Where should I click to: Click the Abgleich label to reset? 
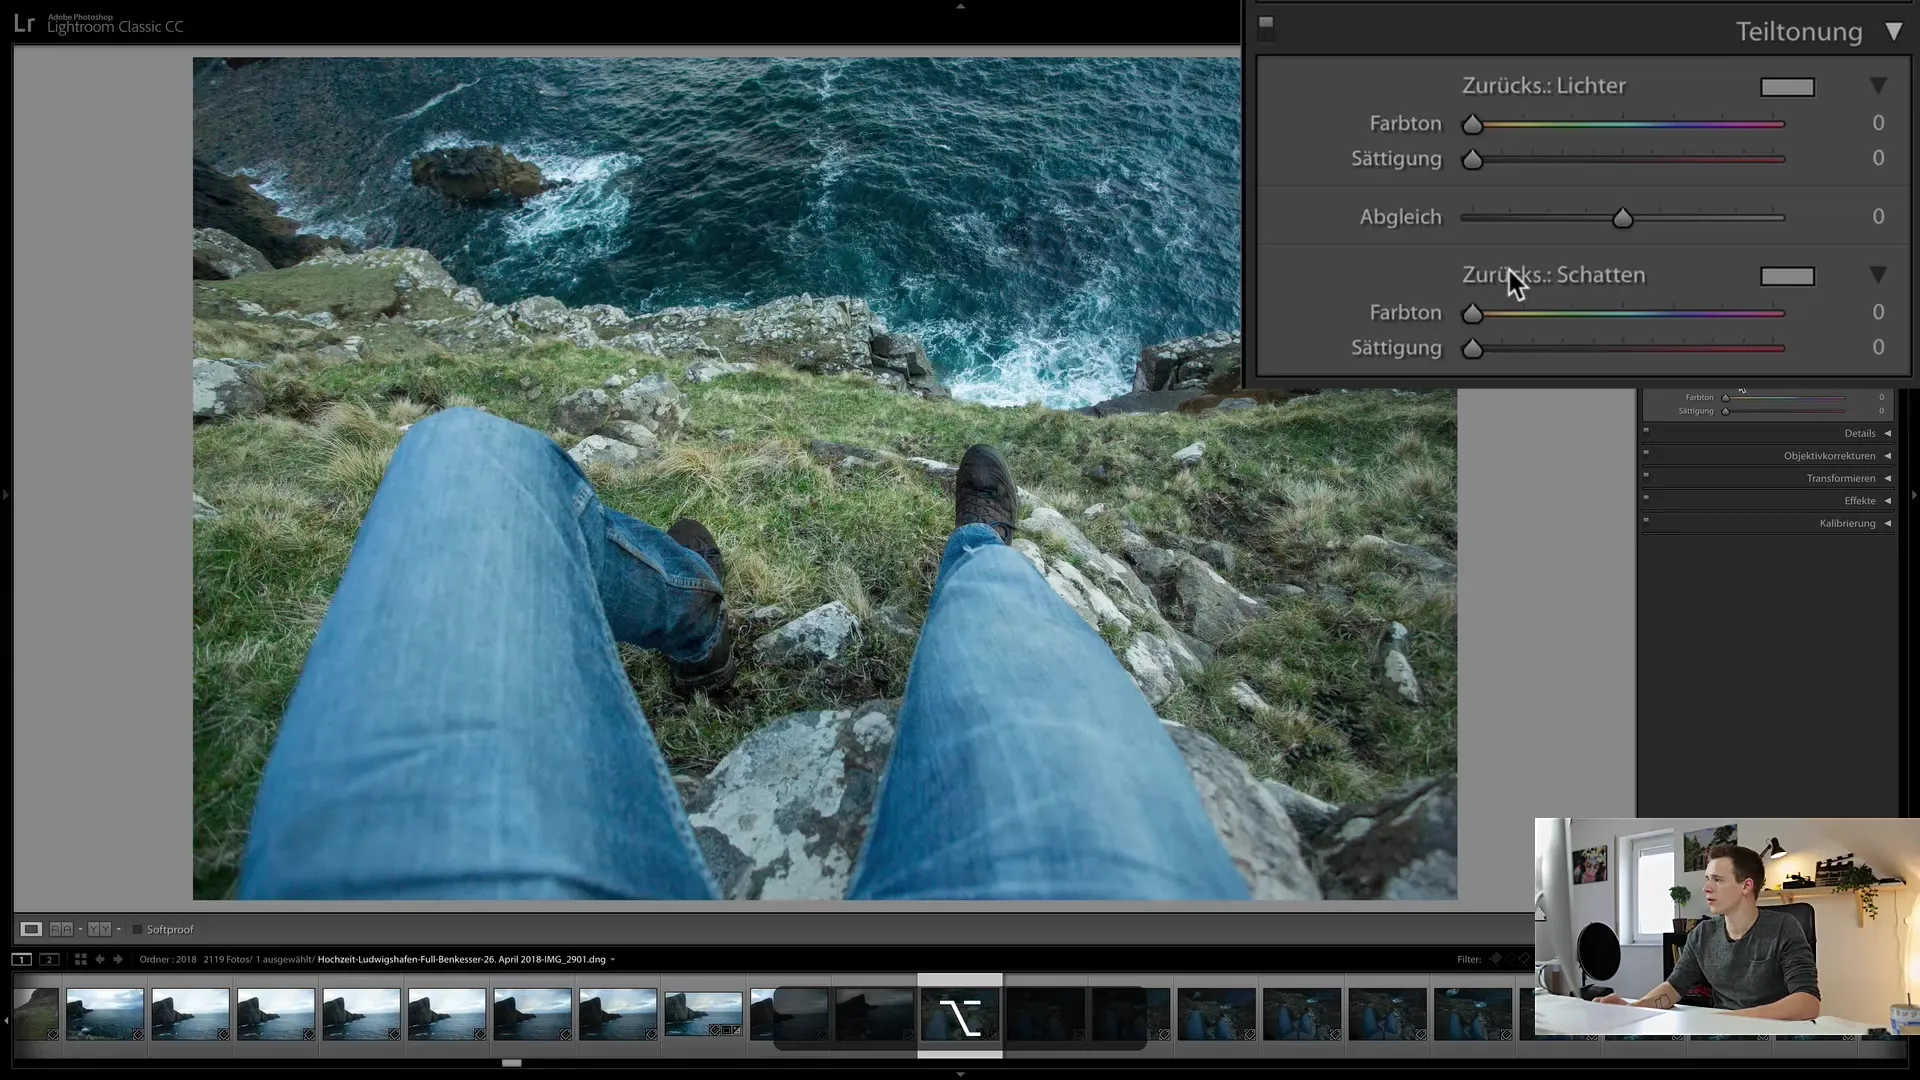pos(1400,217)
